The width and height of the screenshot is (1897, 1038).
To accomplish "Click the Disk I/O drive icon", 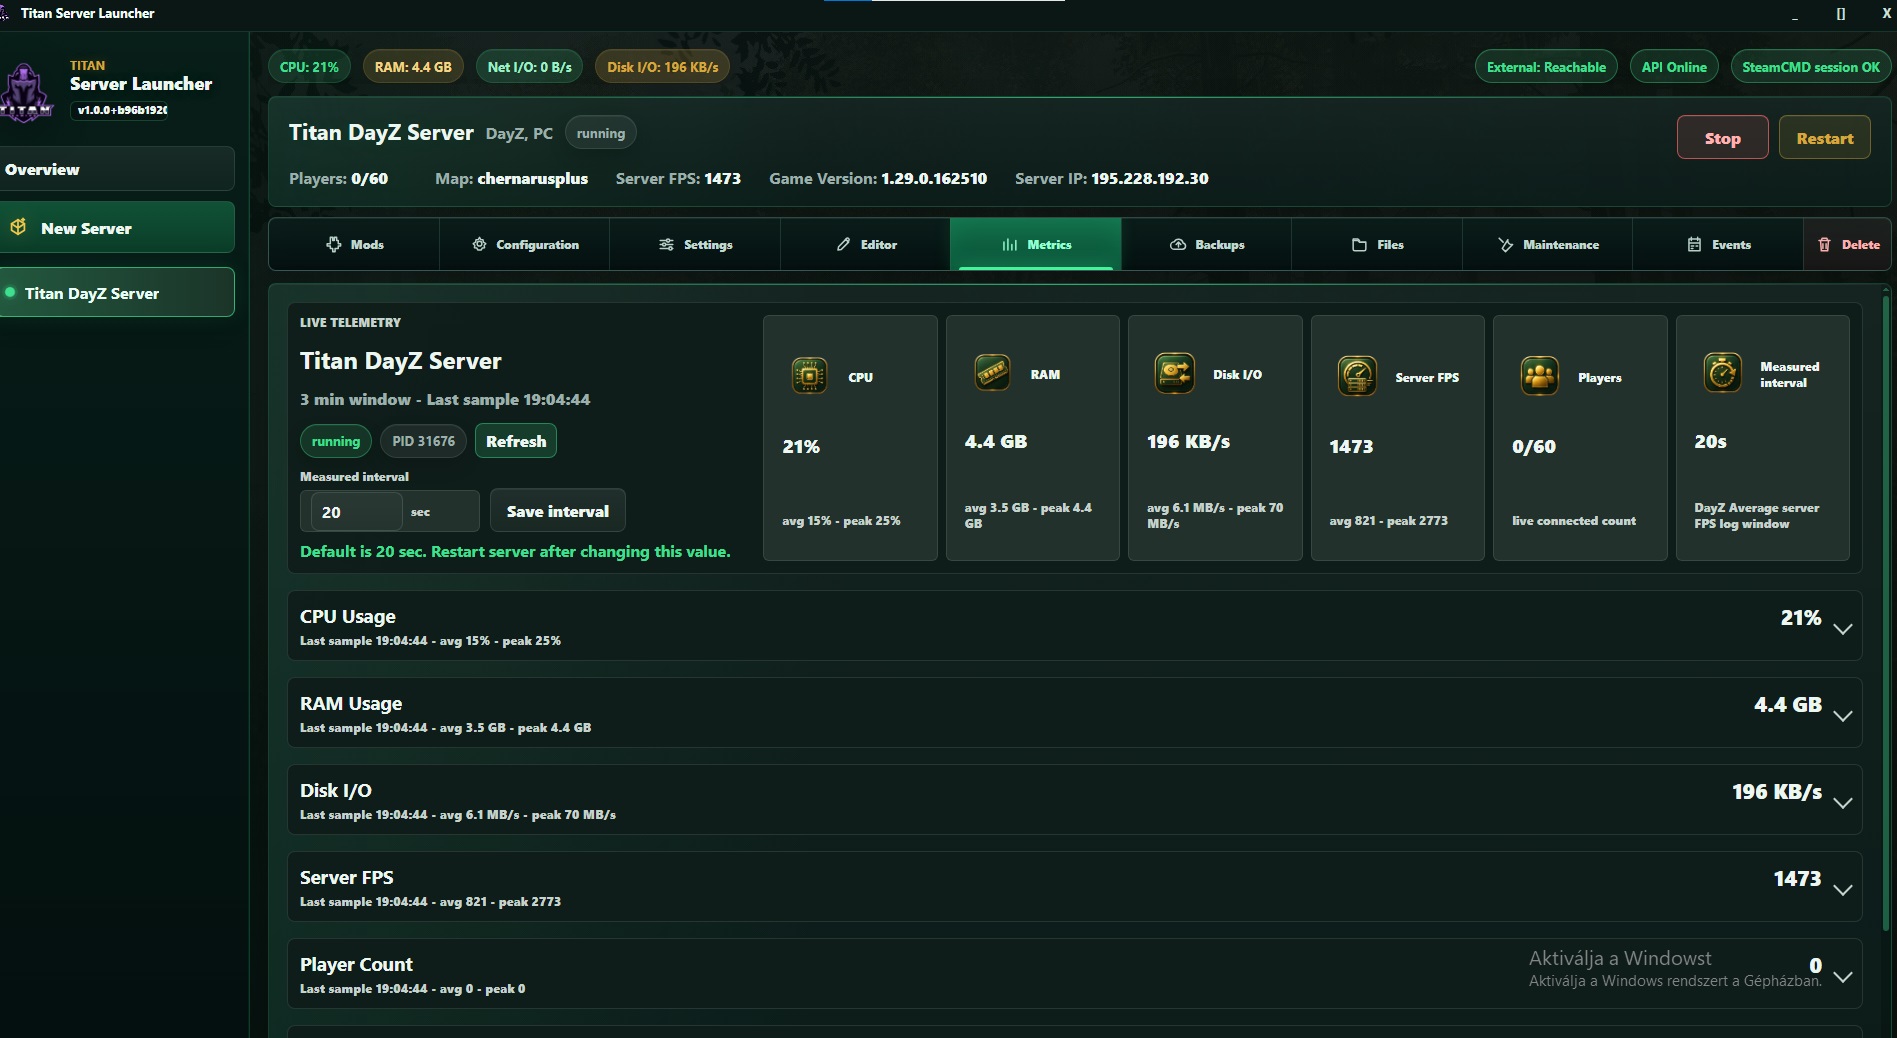I will (1174, 373).
